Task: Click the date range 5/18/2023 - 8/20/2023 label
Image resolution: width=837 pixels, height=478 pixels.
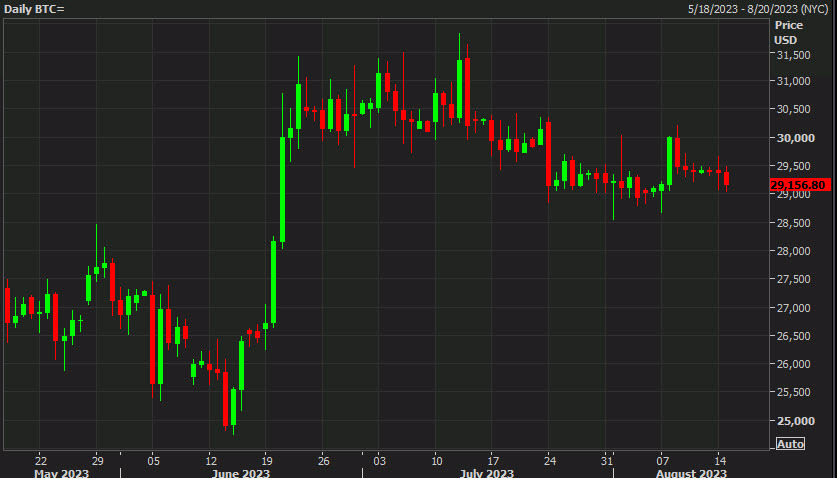Action: 758,9
